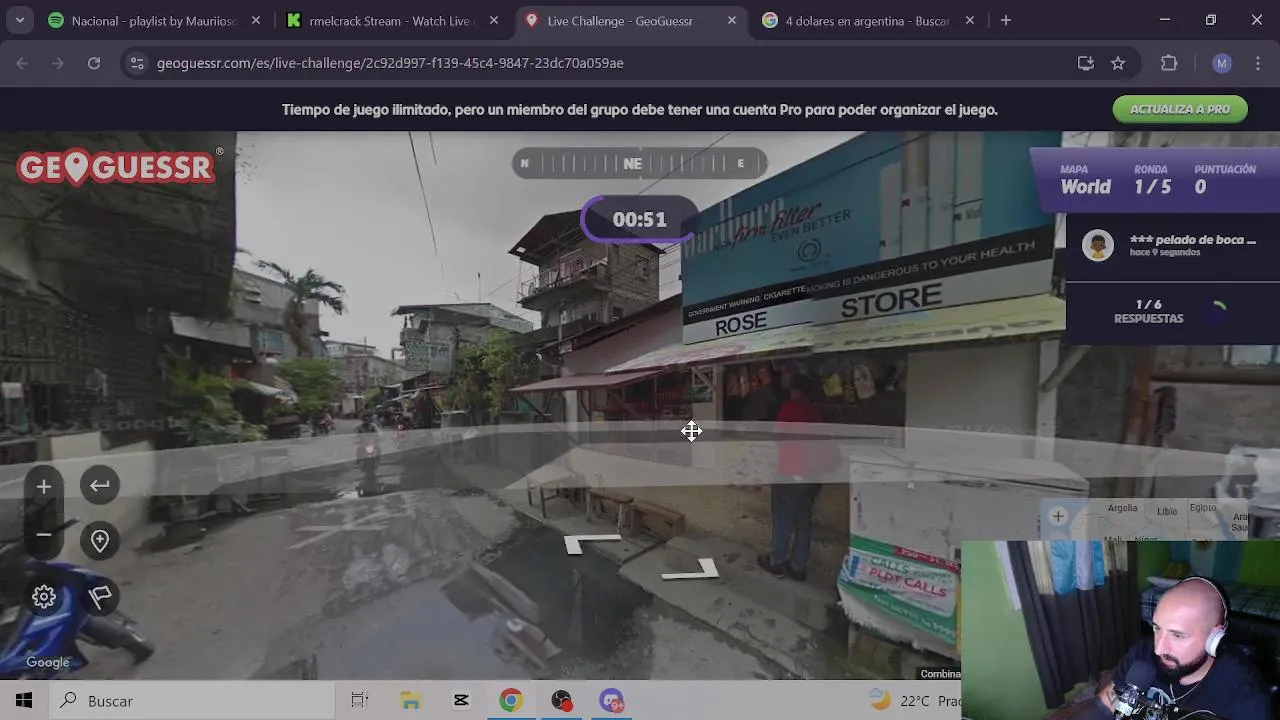
Task: Bookmark this page with the star
Action: 1118,63
